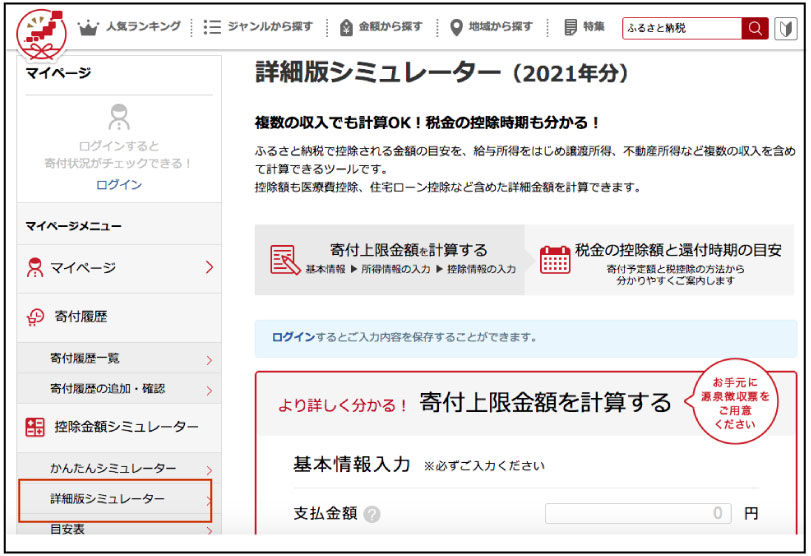This screenshot has height=556, width=811.
Task: Click the 支払金額 amount input field
Action: 638,514
